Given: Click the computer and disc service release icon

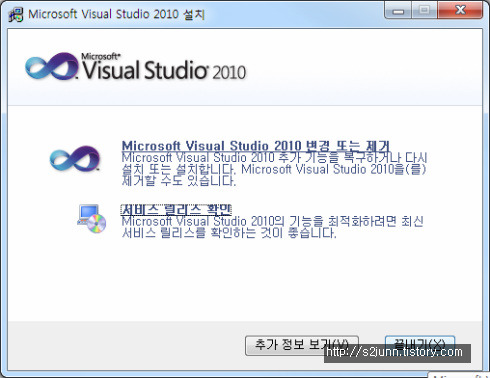Looking at the screenshot, I should click(92, 219).
